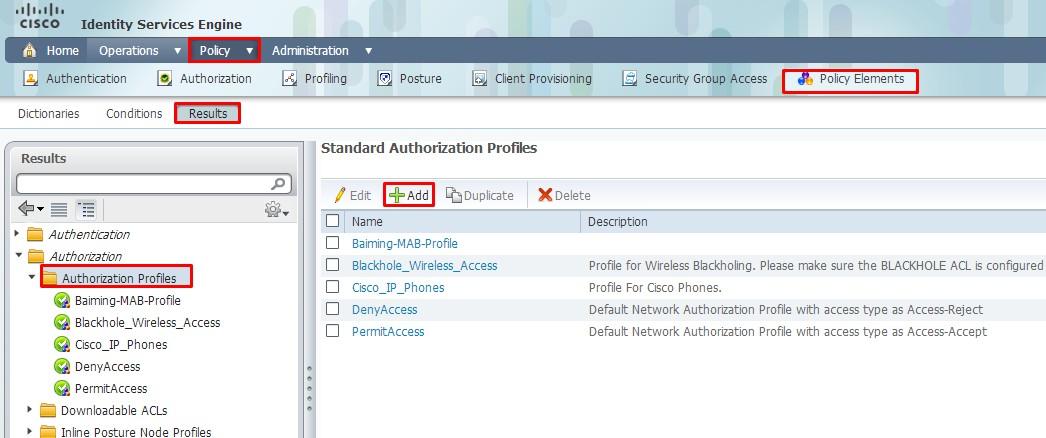
Task: Check the Cisco_IP_Phones row checkbox
Action: (x=333, y=287)
